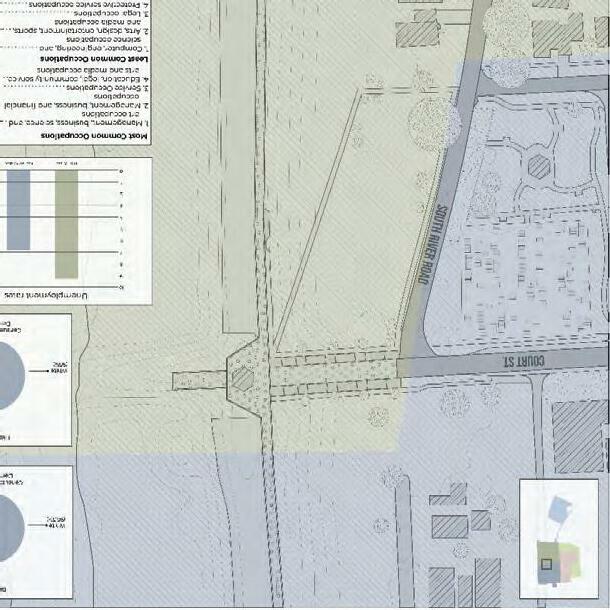Click the '4. Protective service occupations' line
This screenshot has height=610, width=610.
coord(89,5)
